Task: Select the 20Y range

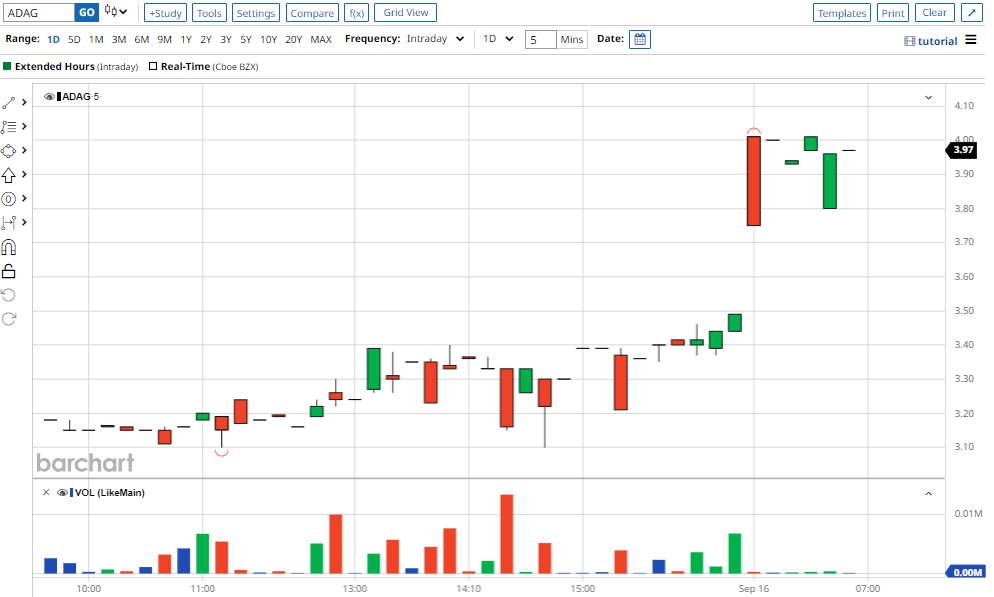Action: click(x=294, y=39)
